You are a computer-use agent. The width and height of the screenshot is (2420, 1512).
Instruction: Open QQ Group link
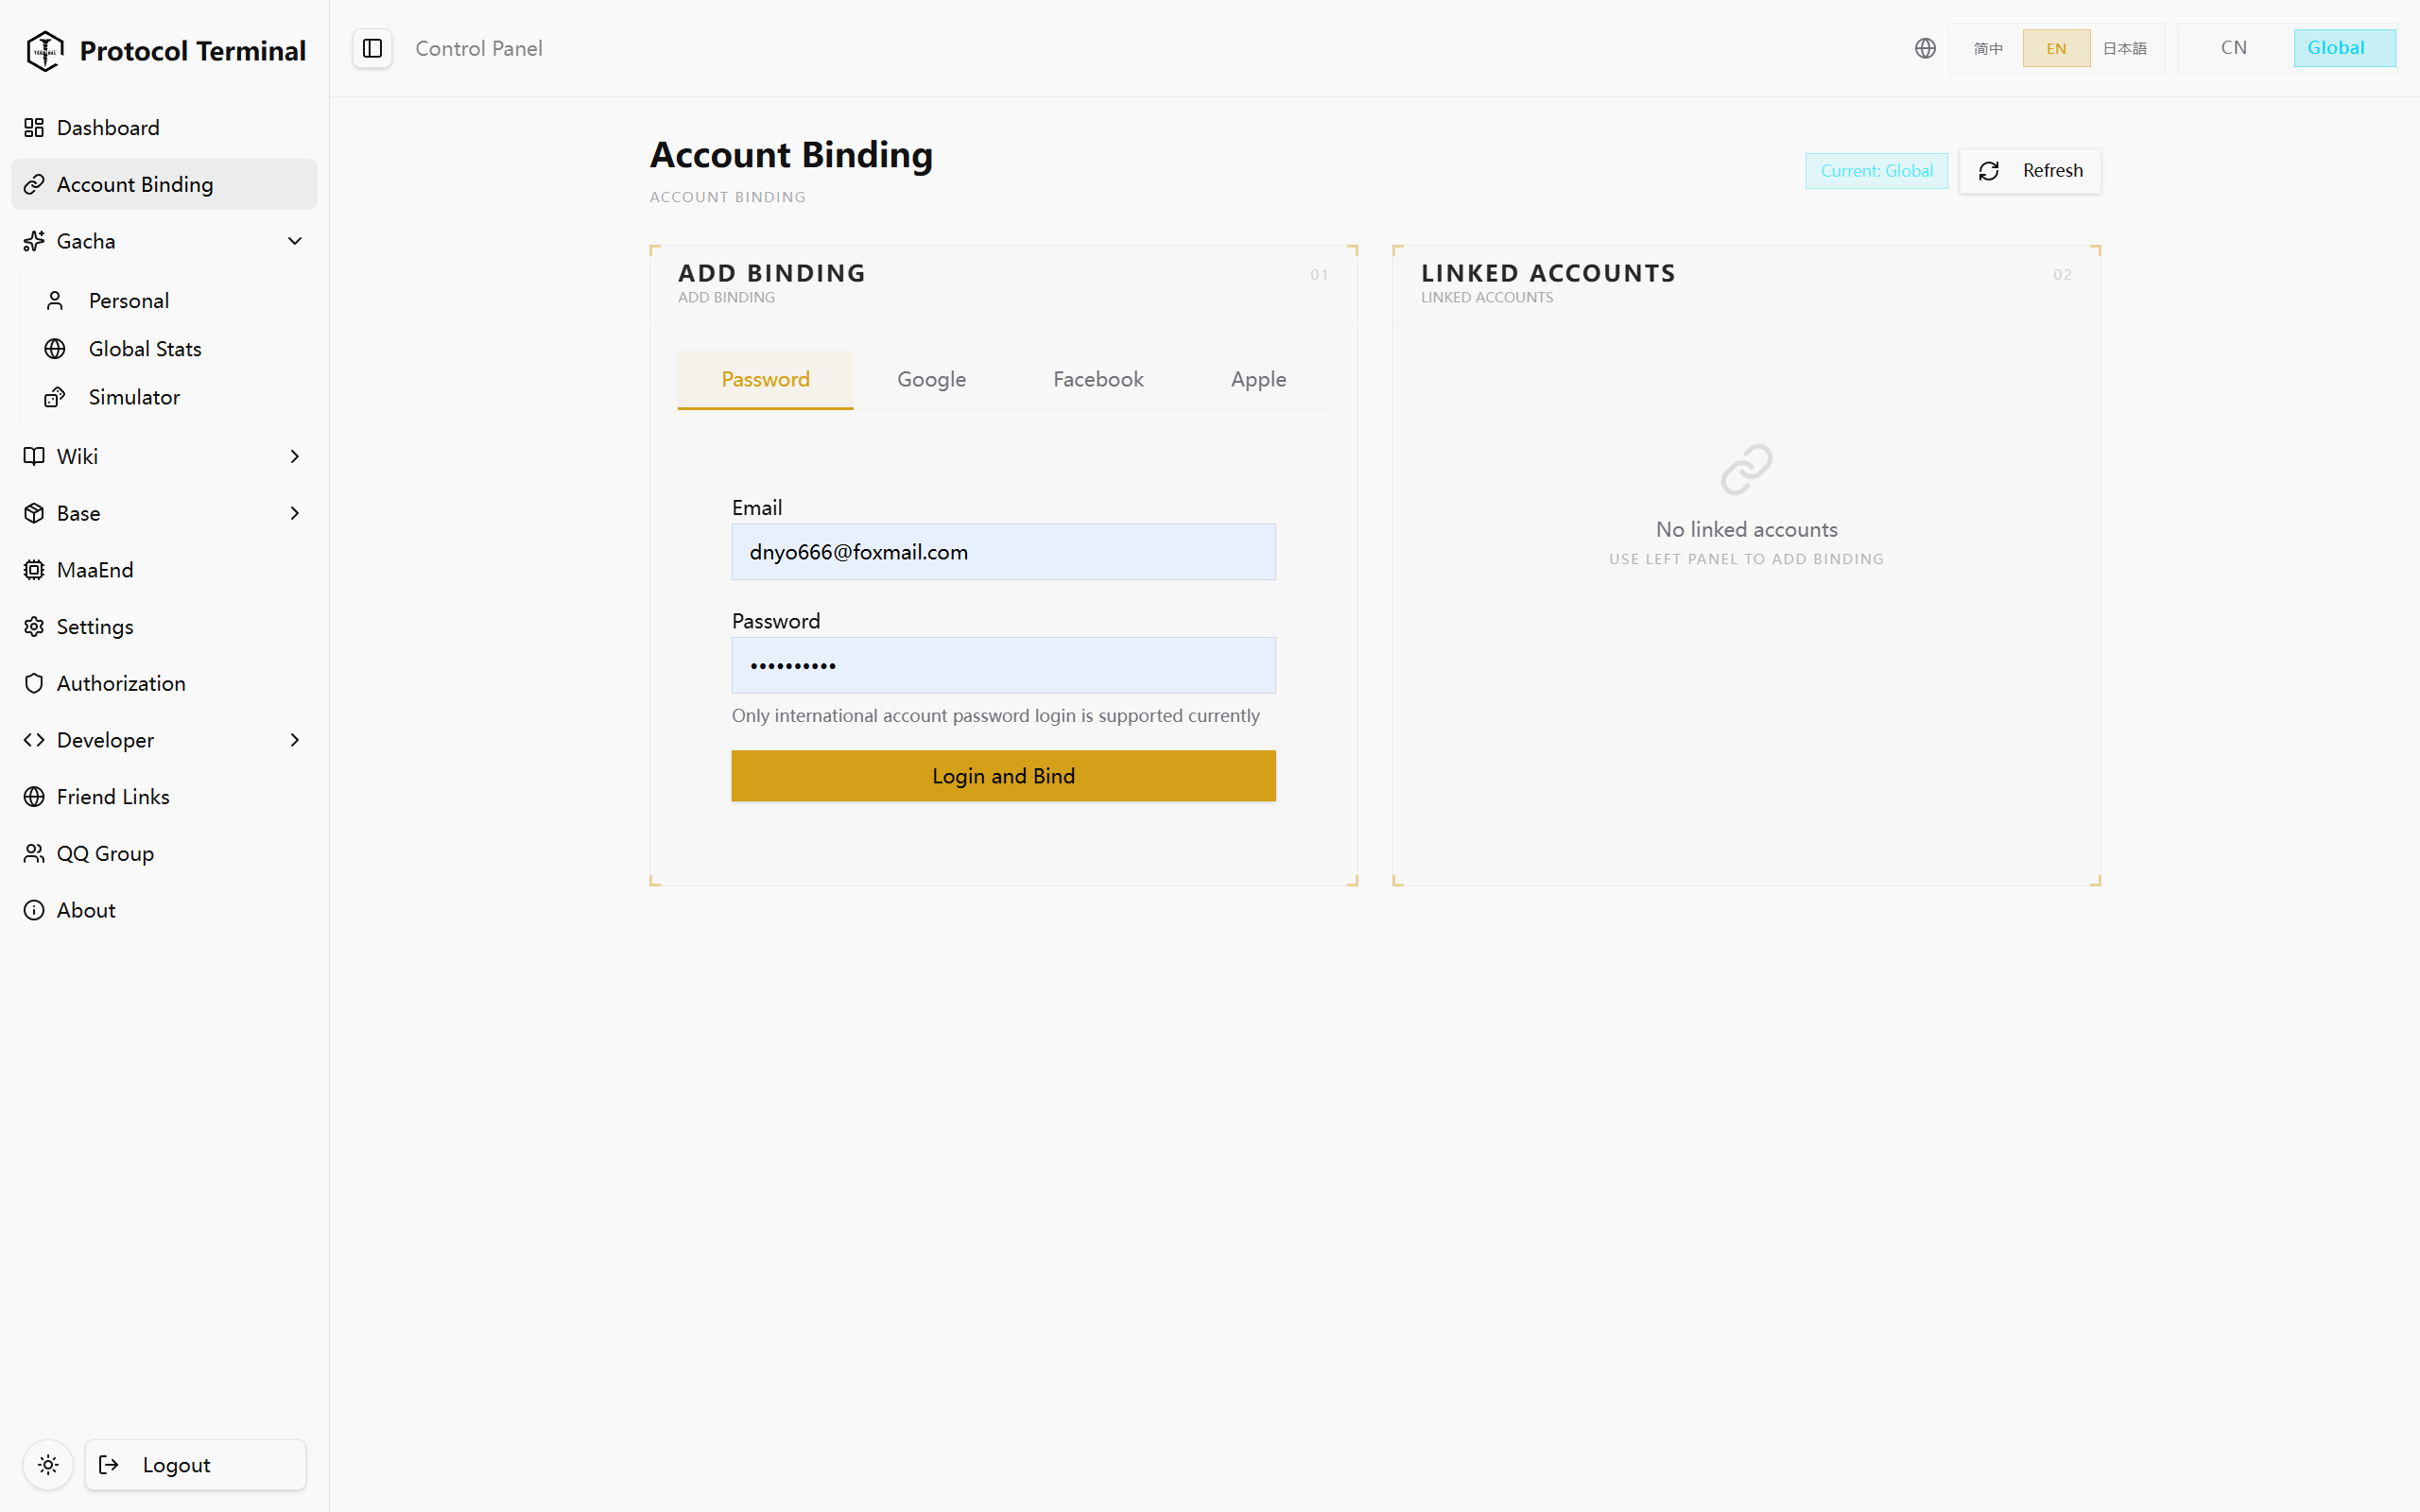[x=164, y=853]
